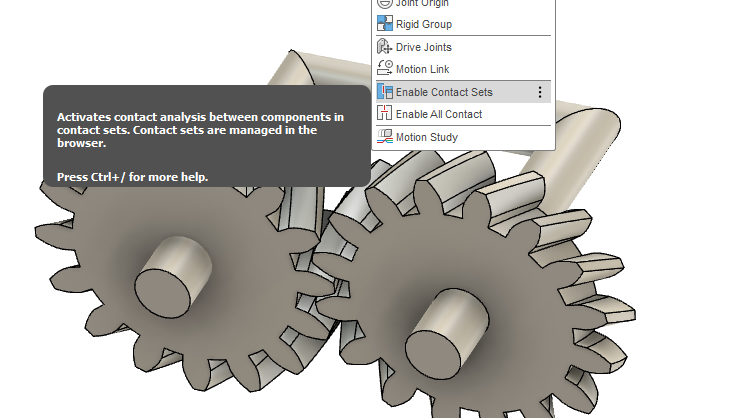Click the right gear's center shaft
The width and height of the screenshot is (737, 418).
tap(447, 335)
